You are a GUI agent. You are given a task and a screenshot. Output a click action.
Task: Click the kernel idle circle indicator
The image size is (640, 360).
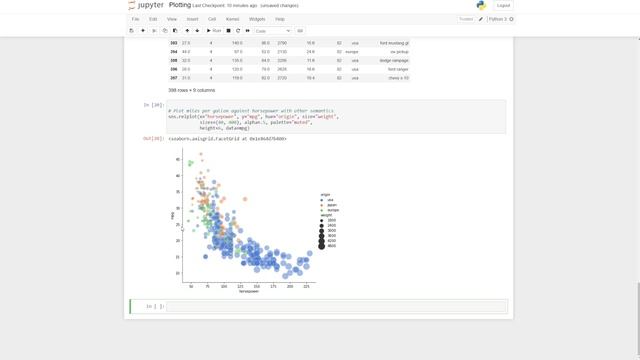511,19
